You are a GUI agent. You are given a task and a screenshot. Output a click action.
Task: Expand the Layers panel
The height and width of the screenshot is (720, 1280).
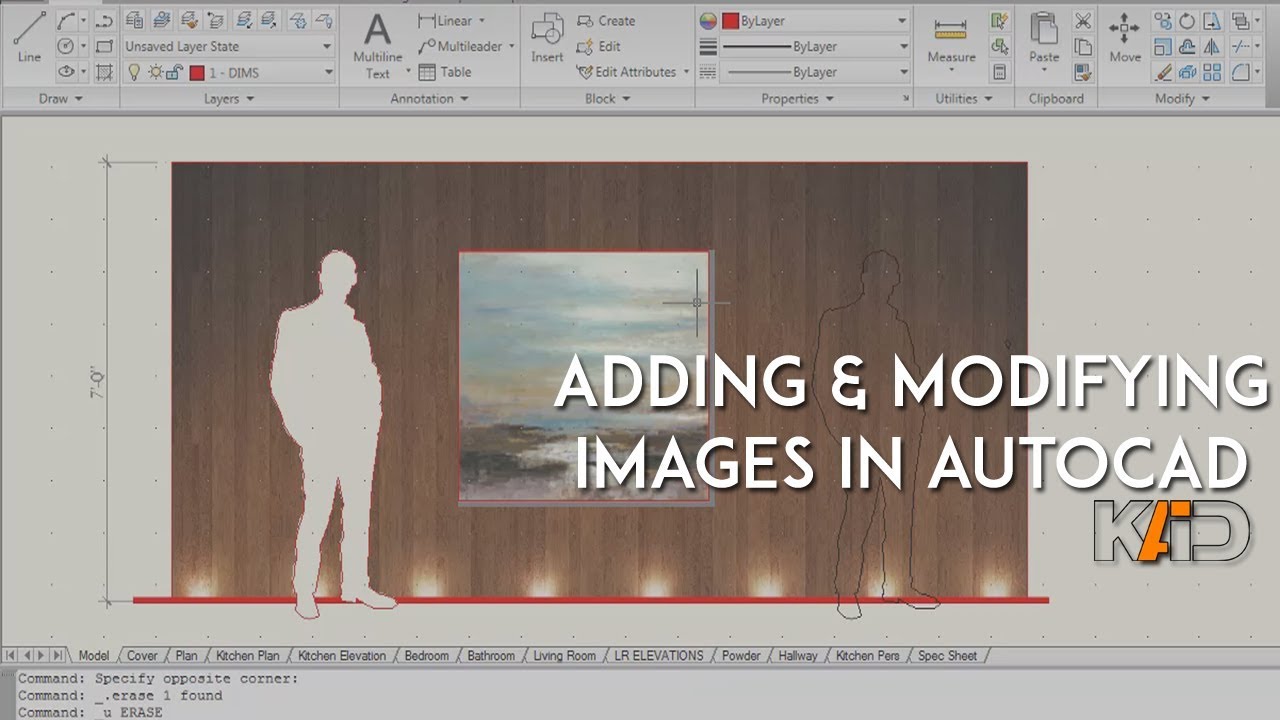click(x=229, y=98)
